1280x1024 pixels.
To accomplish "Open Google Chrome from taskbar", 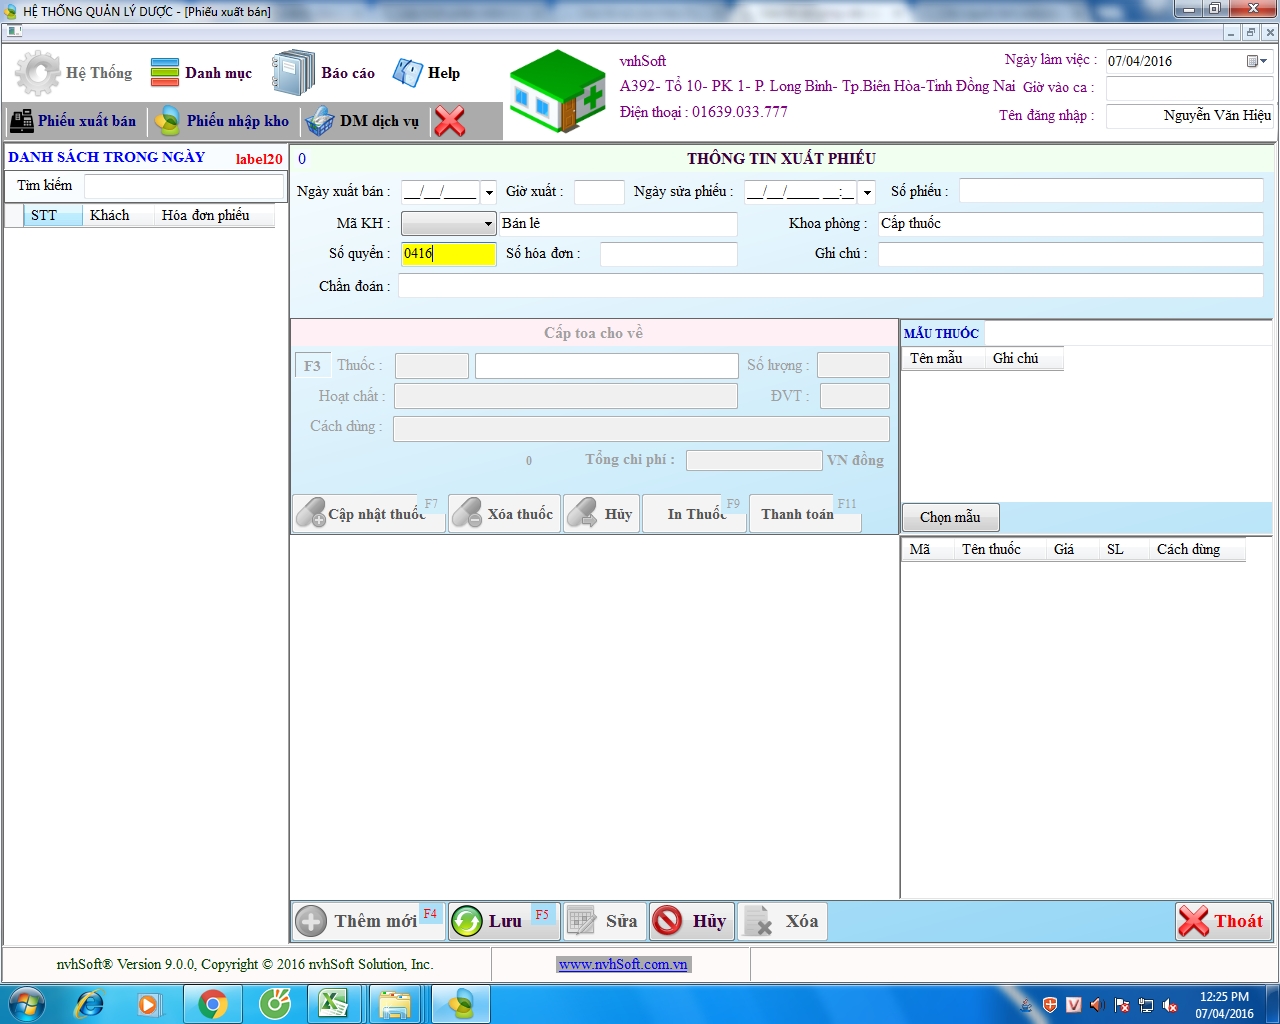I will coord(213,1004).
